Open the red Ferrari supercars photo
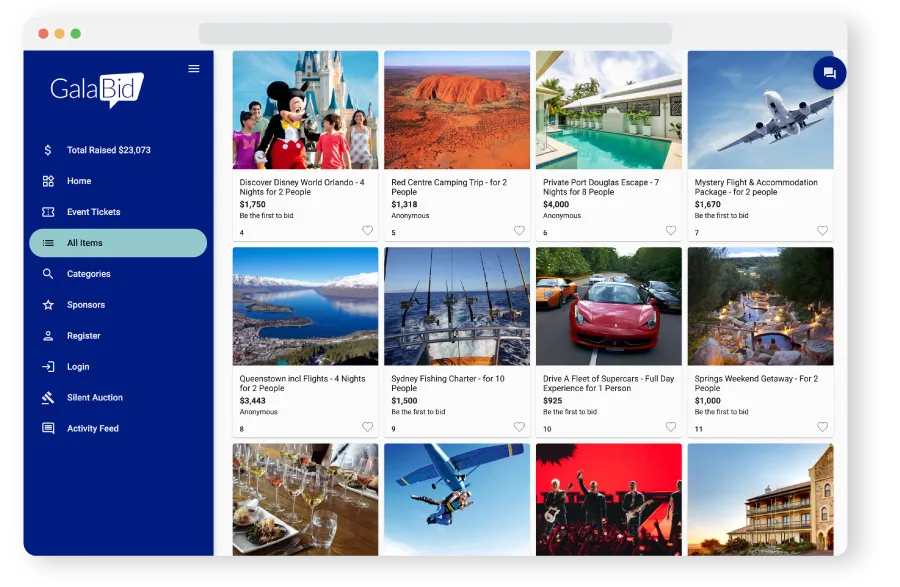The image size is (900, 587). click(609, 306)
